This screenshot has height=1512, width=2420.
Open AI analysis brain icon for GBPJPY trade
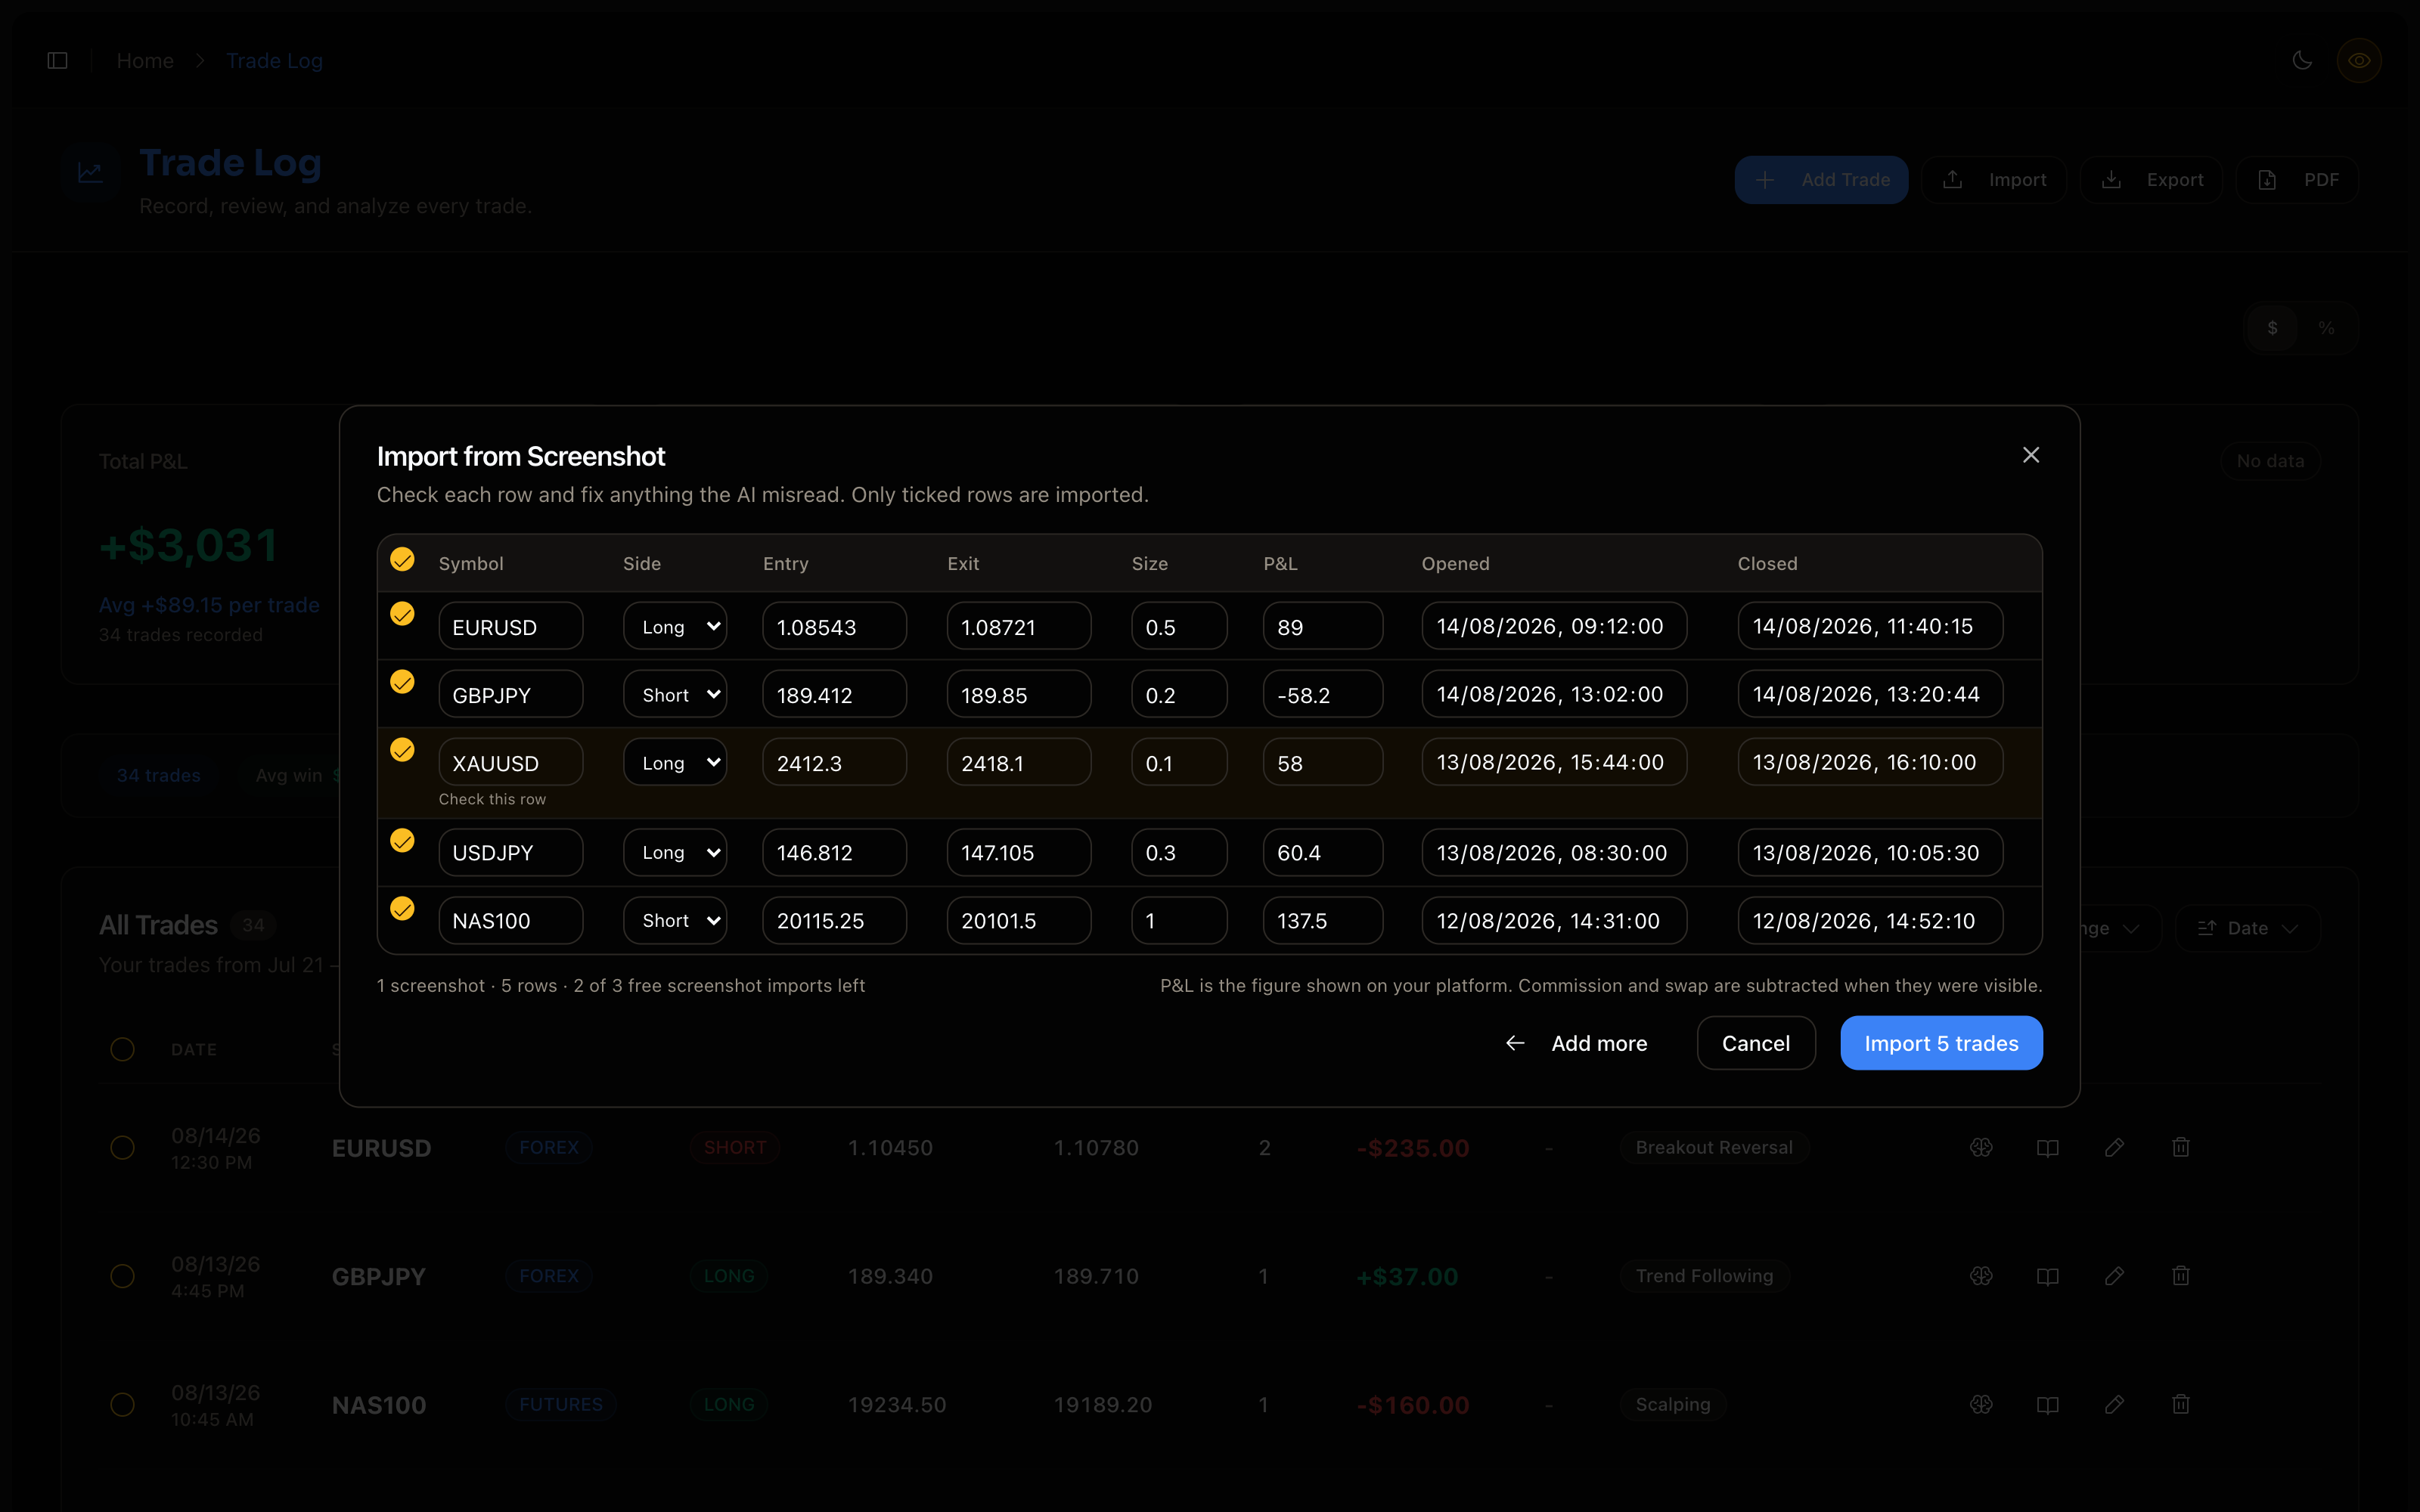1981,1276
